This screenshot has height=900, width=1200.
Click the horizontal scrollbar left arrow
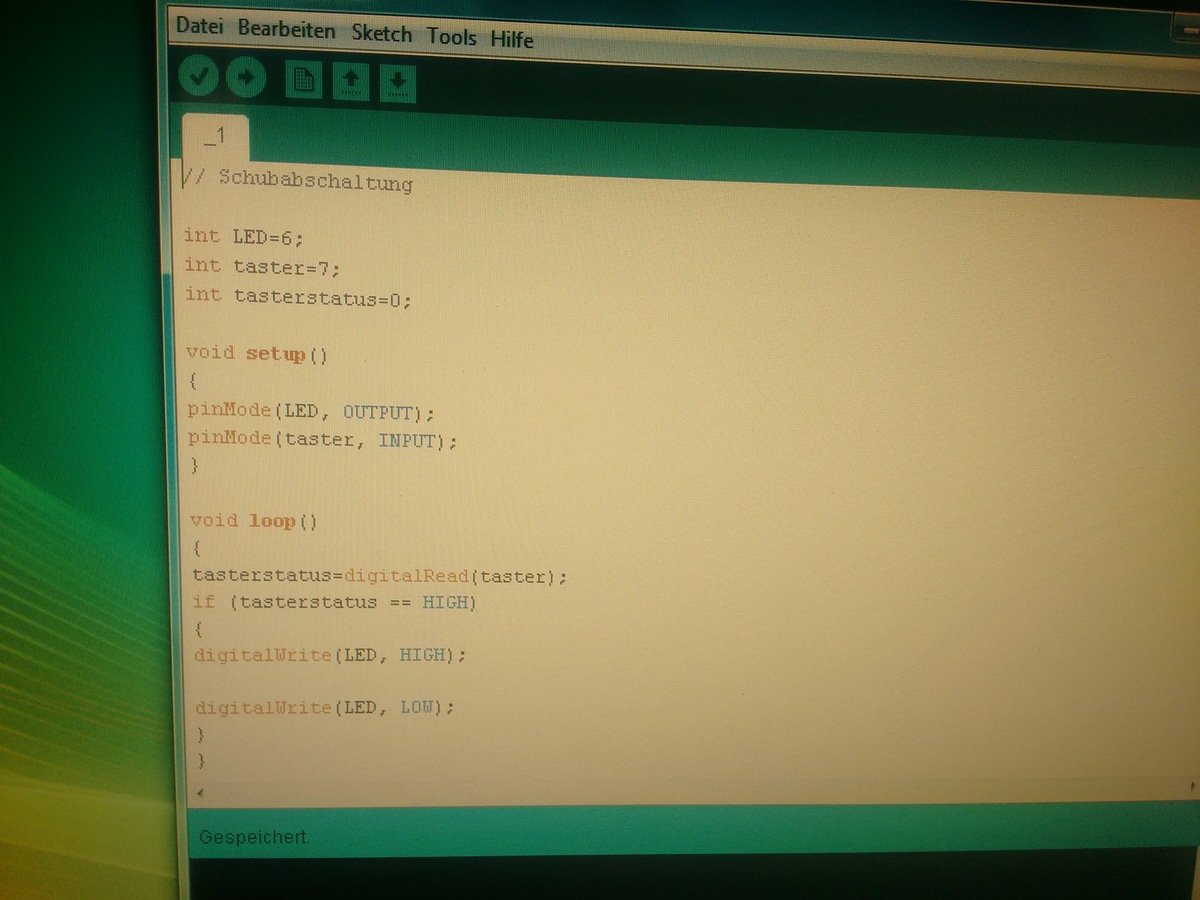click(x=199, y=792)
